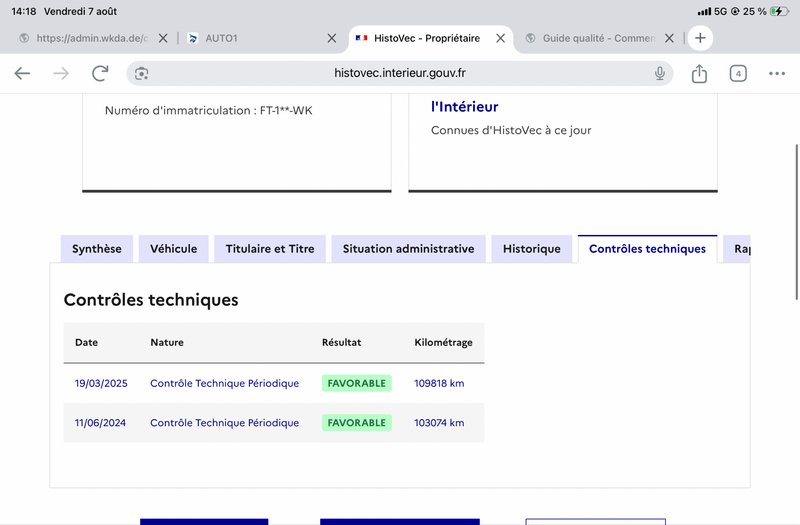Click the Résultat column header
Image resolution: width=800 pixels, height=525 pixels.
tap(341, 342)
